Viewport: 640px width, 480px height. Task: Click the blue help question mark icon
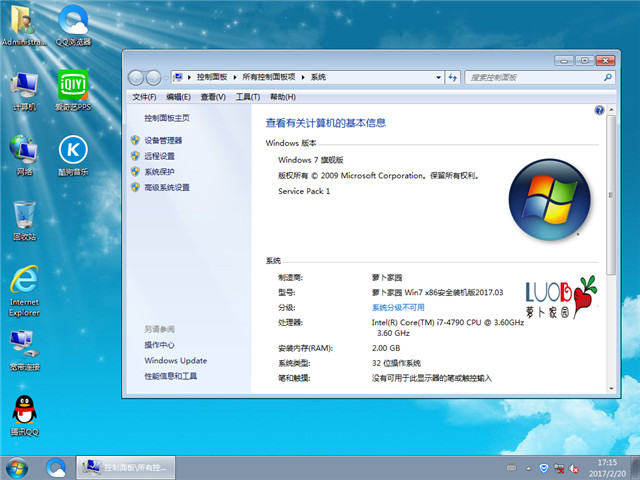[x=599, y=110]
